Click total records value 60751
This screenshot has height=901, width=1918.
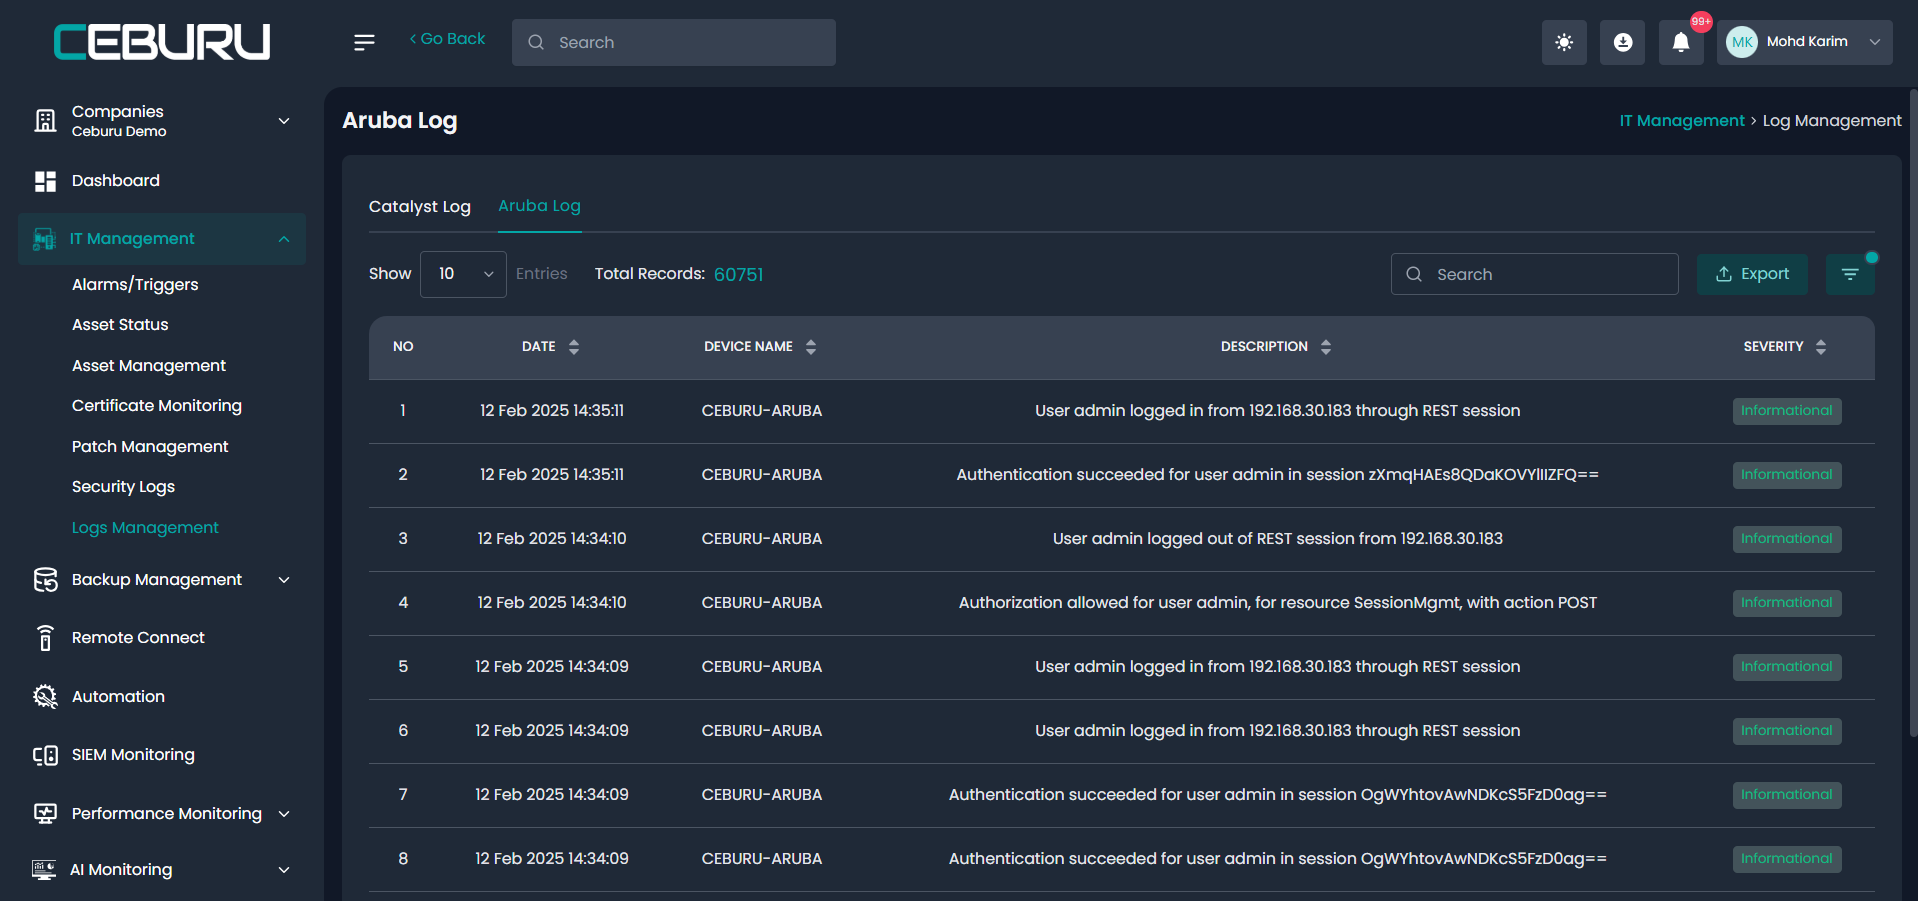(x=738, y=275)
